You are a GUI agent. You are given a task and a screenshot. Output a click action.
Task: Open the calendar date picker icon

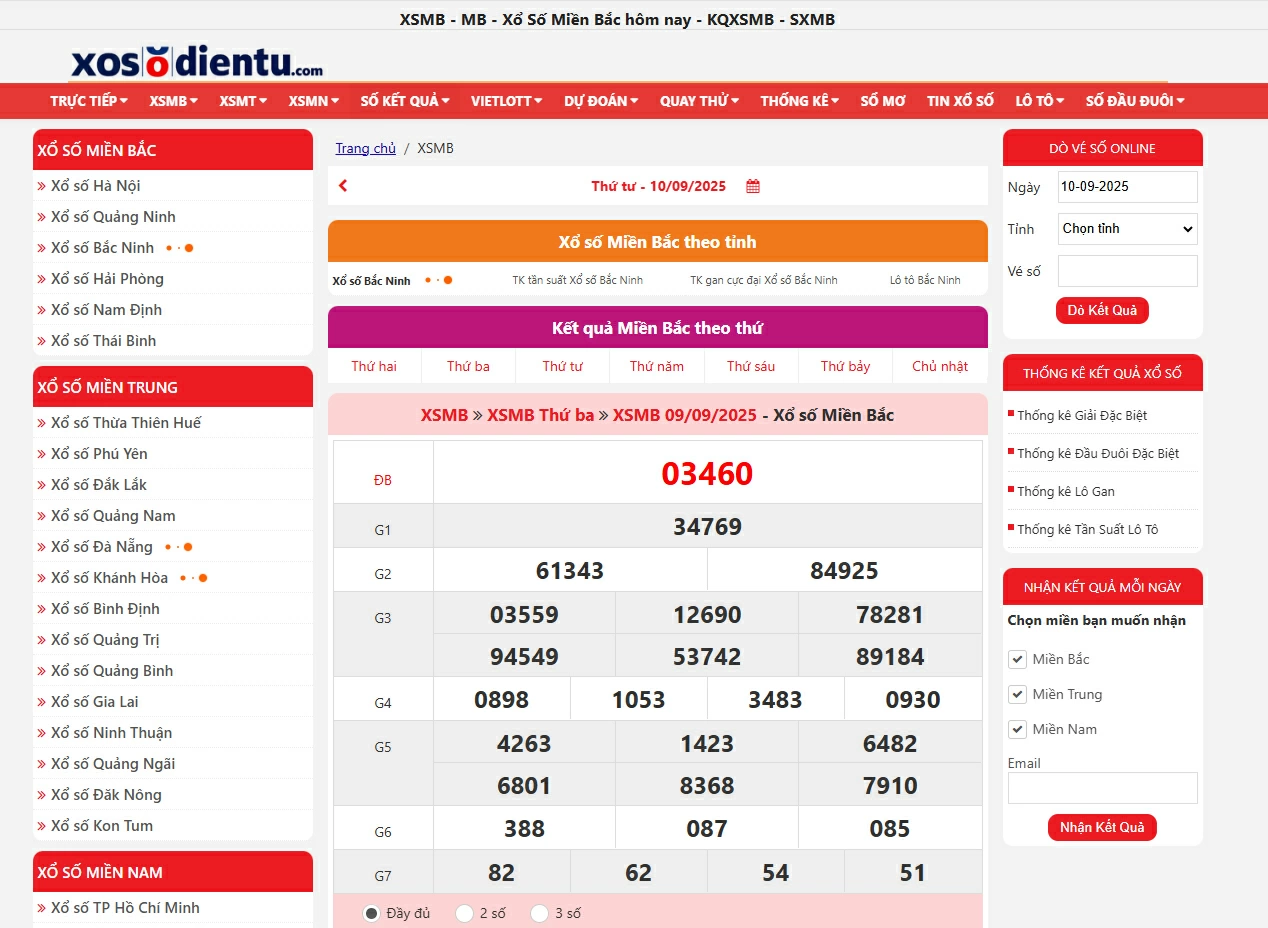pyautogui.click(x=753, y=186)
